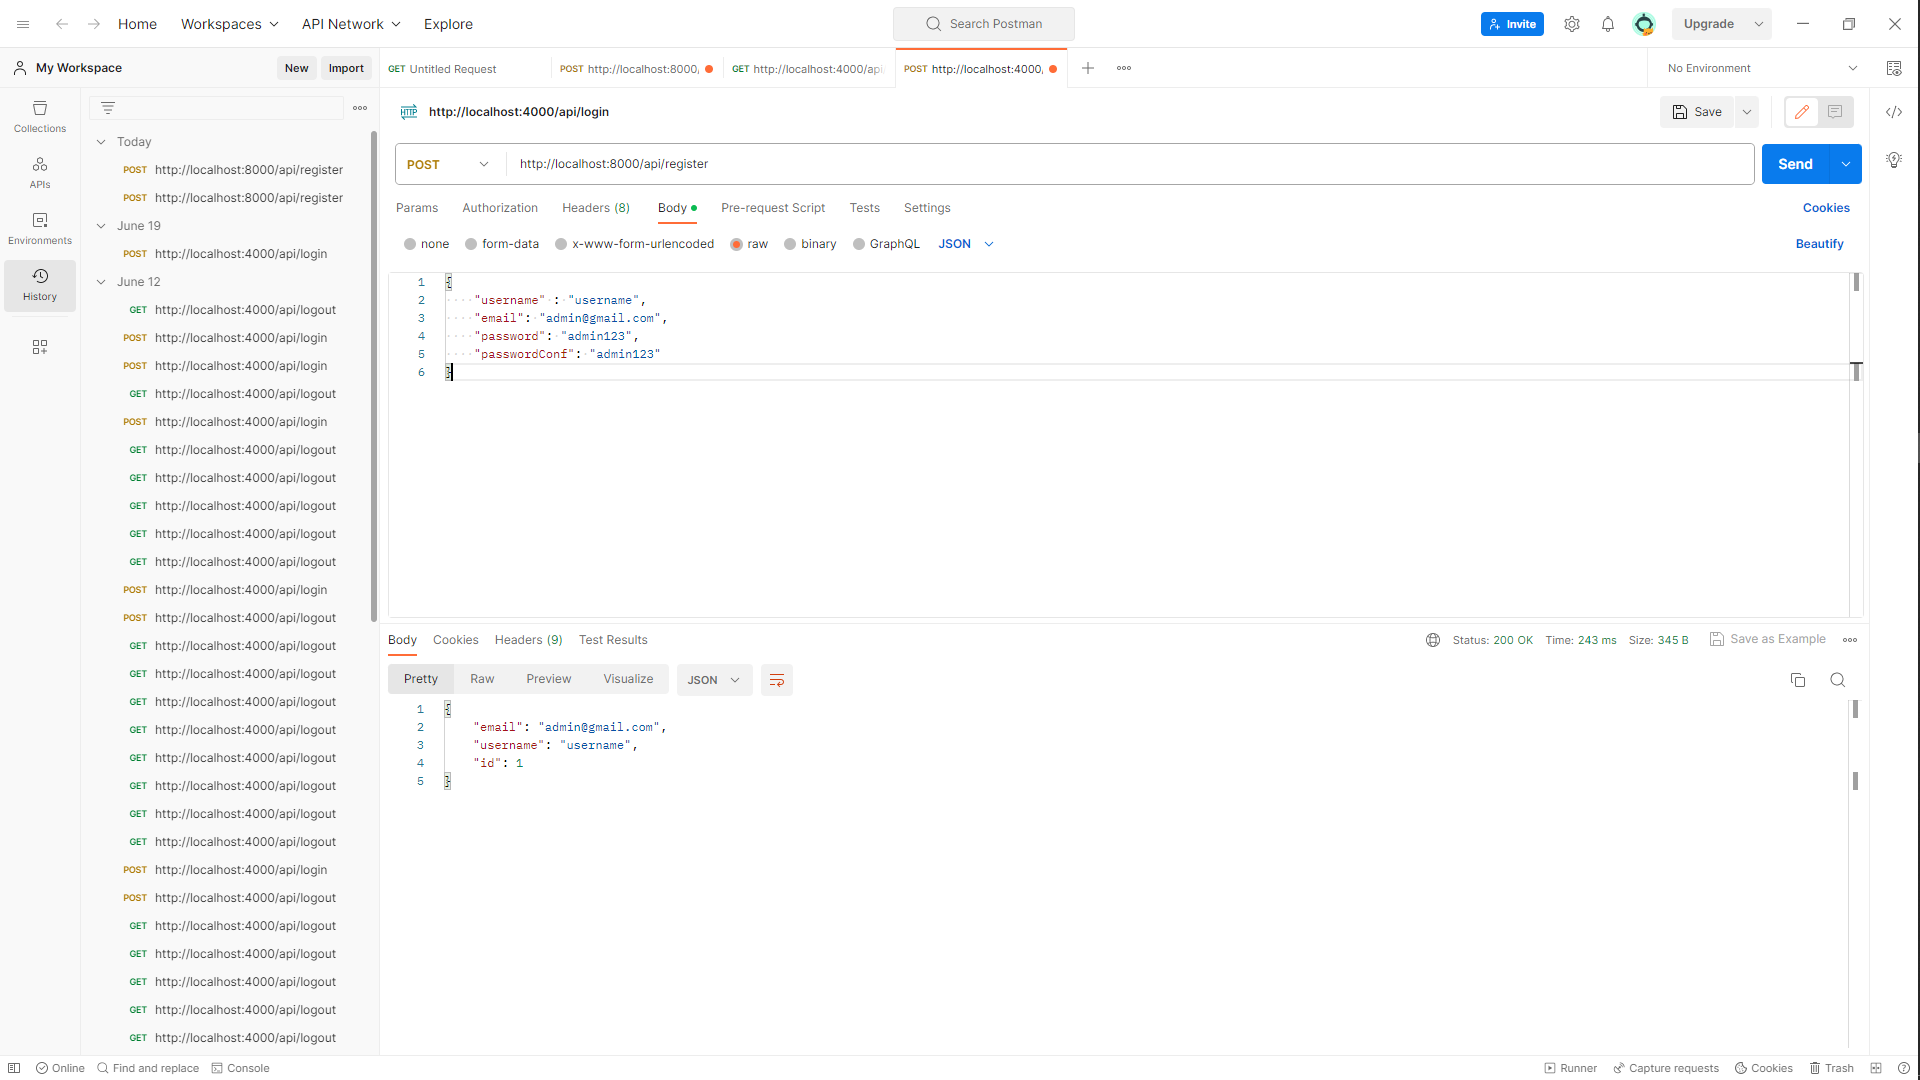Click the Beautify icon to format JSON
The width and height of the screenshot is (1920, 1080).
coord(1820,243)
